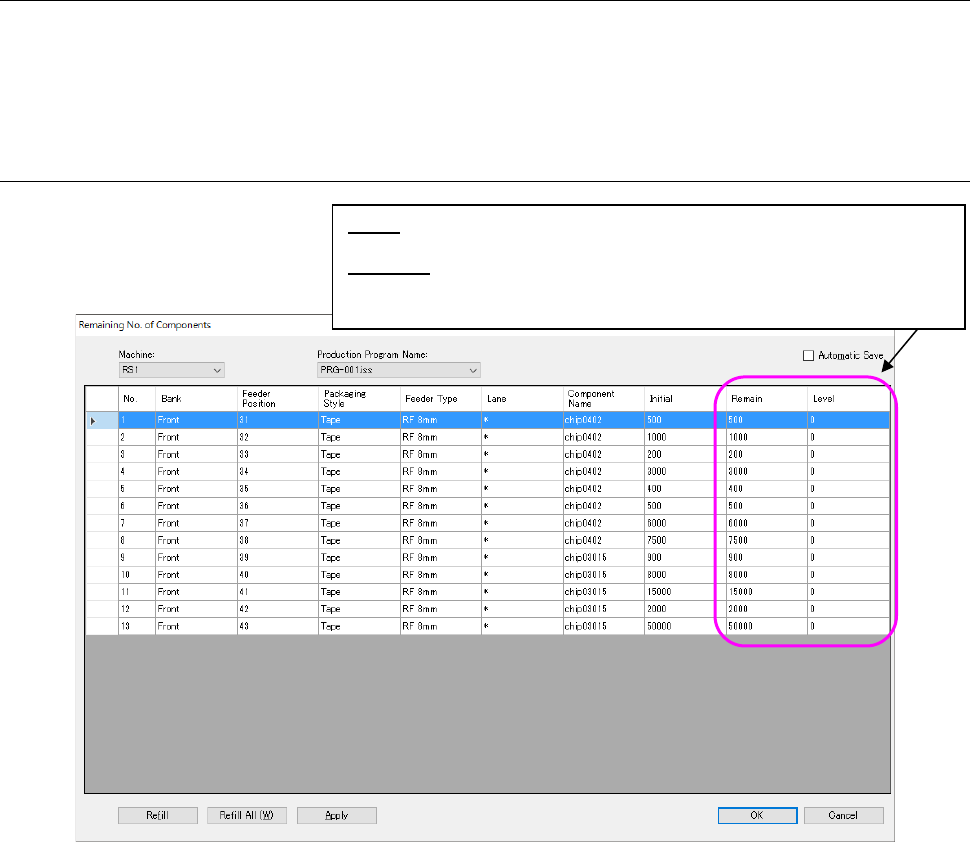
Task: Select the Initial cell showing 7500
Action: (x=678, y=540)
